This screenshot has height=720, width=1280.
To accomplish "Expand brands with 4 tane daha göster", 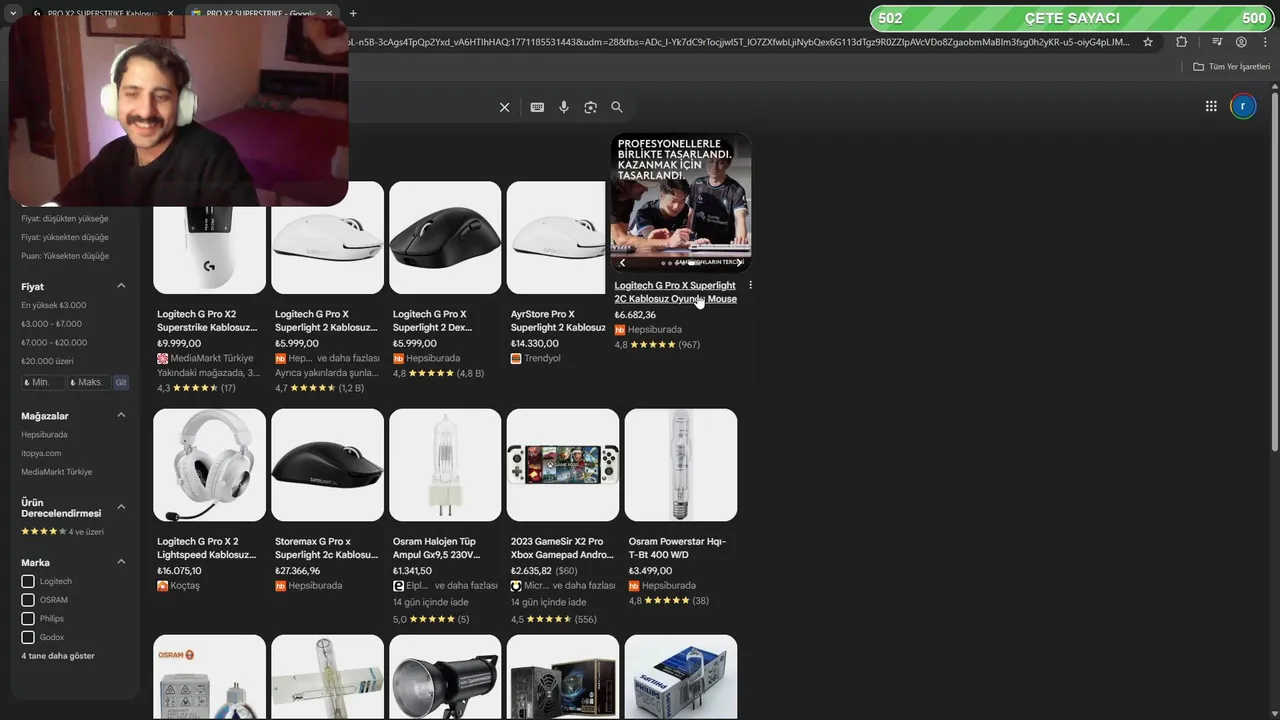I will click(x=58, y=656).
